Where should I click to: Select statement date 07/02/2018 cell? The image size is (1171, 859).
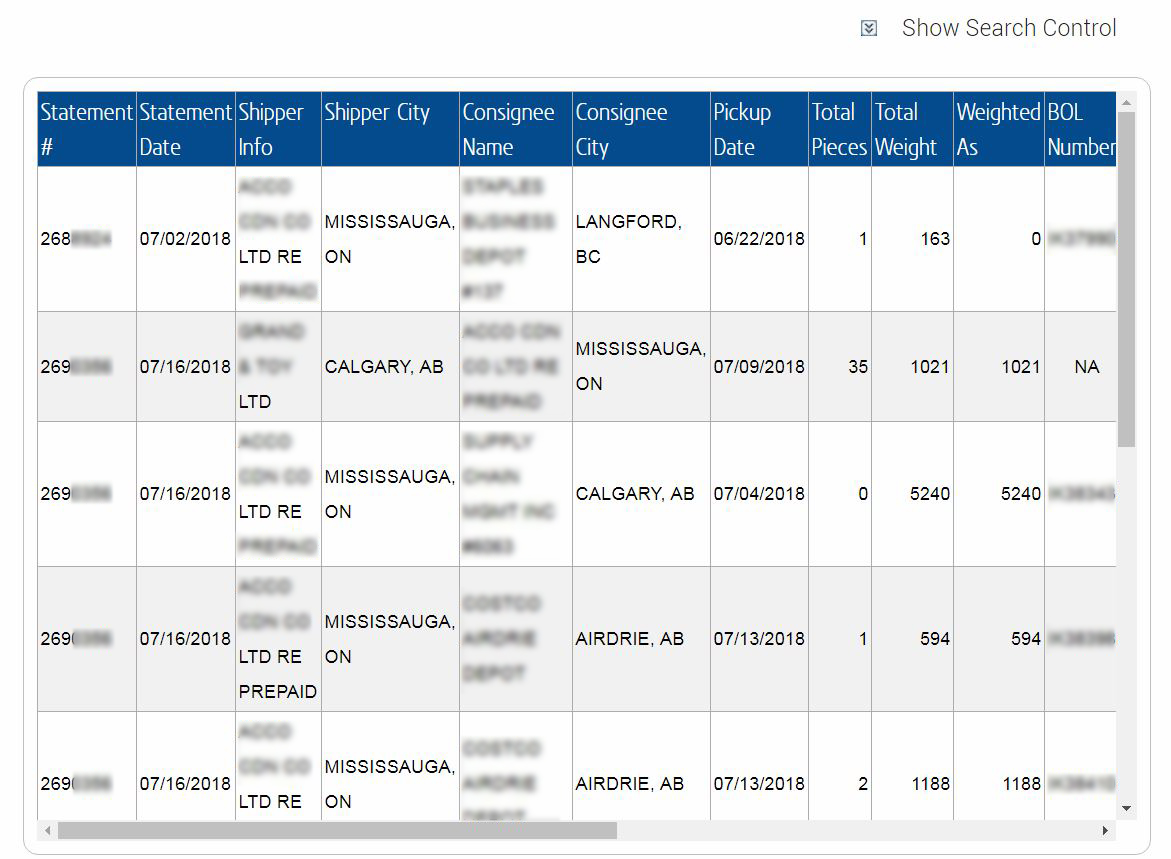pos(186,239)
